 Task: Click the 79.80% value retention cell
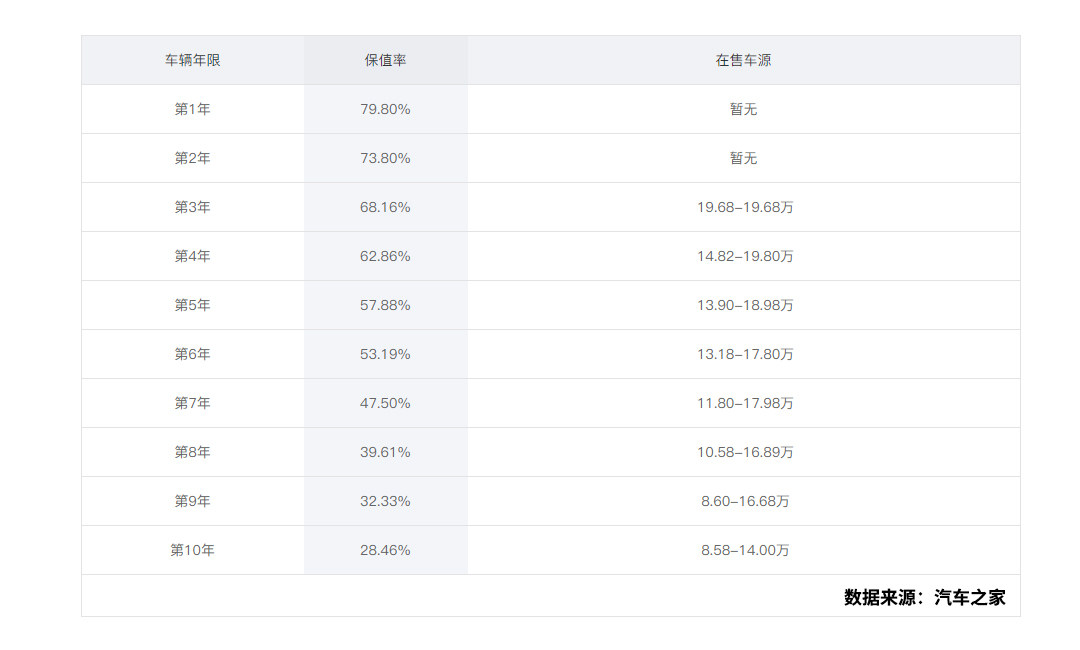point(385,109)
